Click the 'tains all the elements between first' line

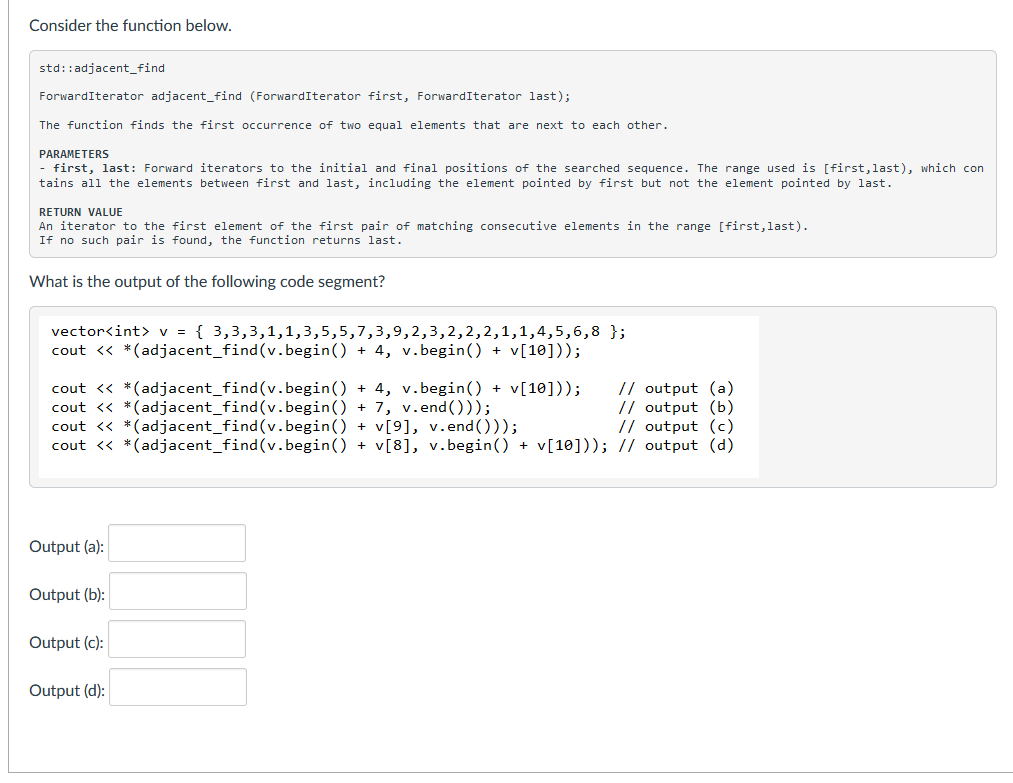point(465,183)
